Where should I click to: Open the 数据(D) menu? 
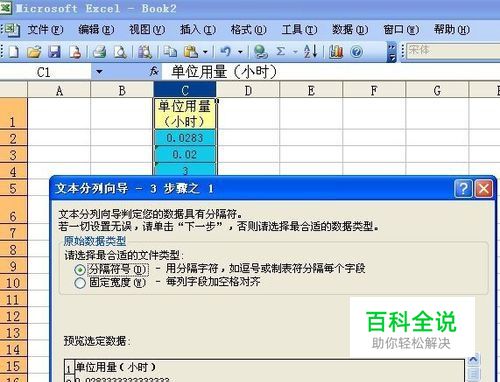(x=350, y=30)
